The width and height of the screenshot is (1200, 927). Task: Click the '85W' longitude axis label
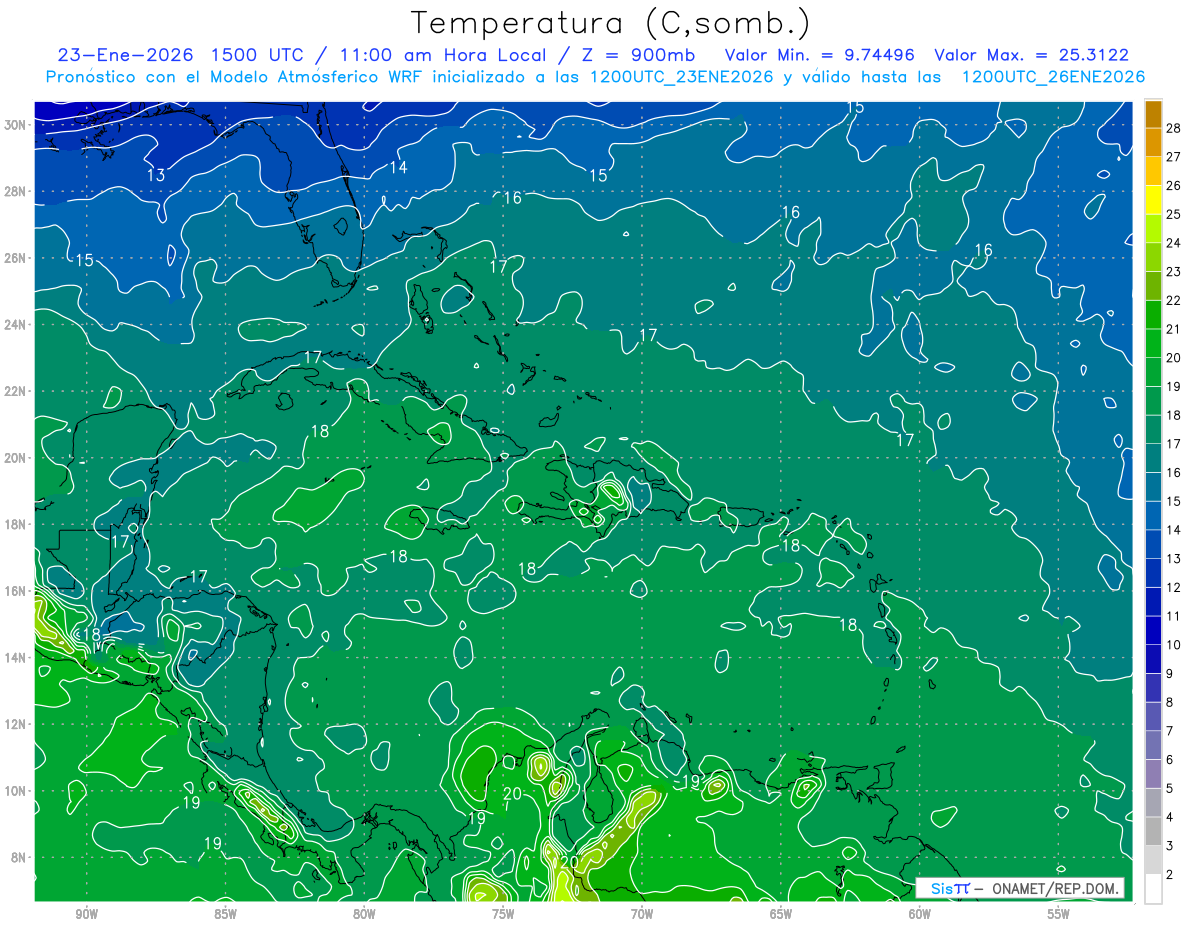pos(225,913)
